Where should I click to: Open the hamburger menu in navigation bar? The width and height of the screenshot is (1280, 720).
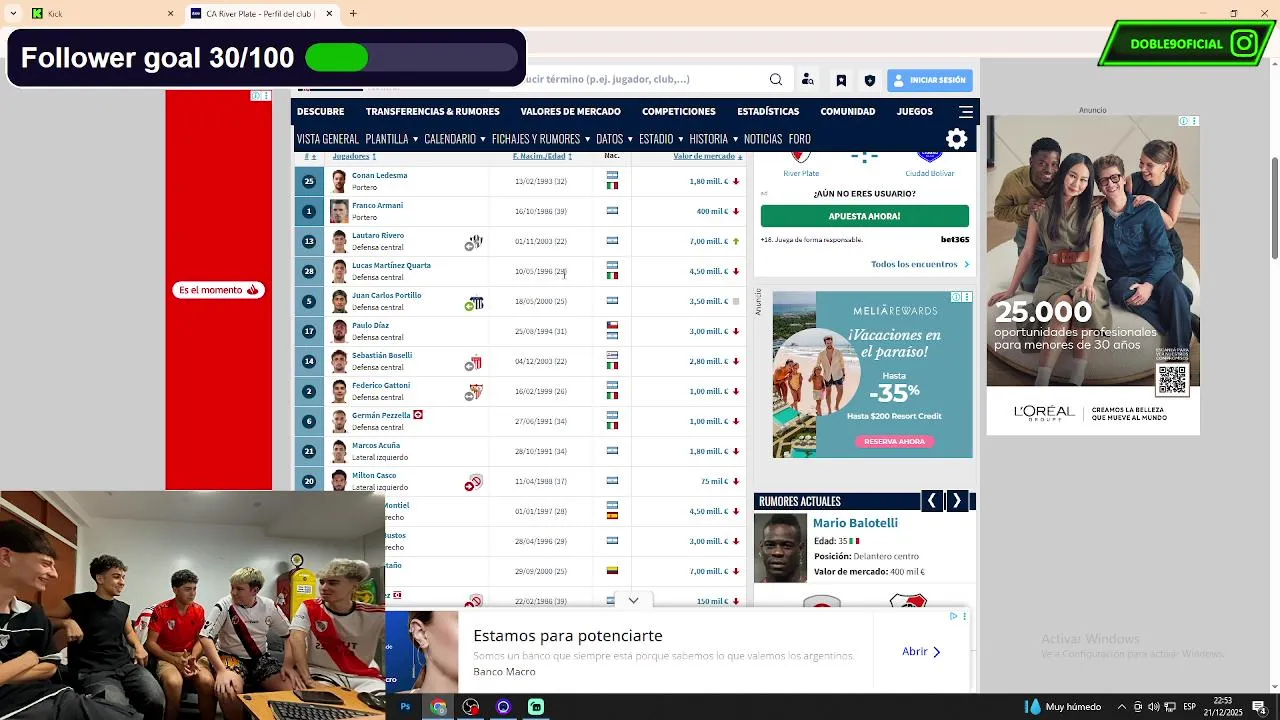[966, 112]
